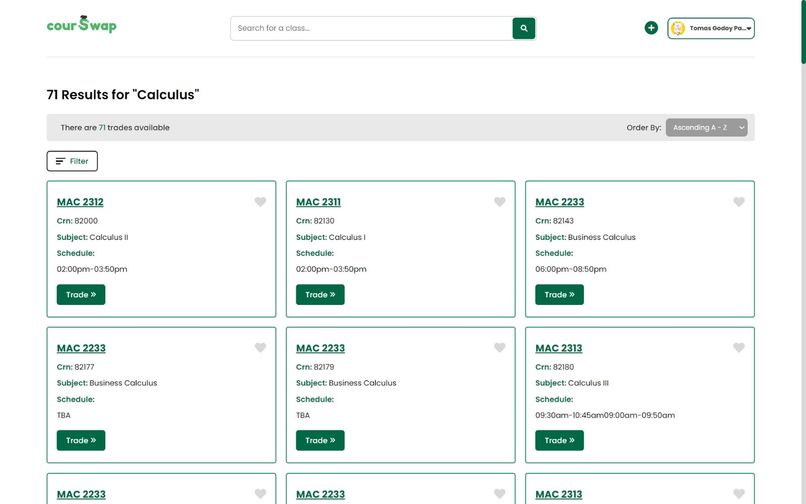Click Trade for Business Calculus Crn 82143
This screenshot has width=806, height=504.
tap(559, 295)
